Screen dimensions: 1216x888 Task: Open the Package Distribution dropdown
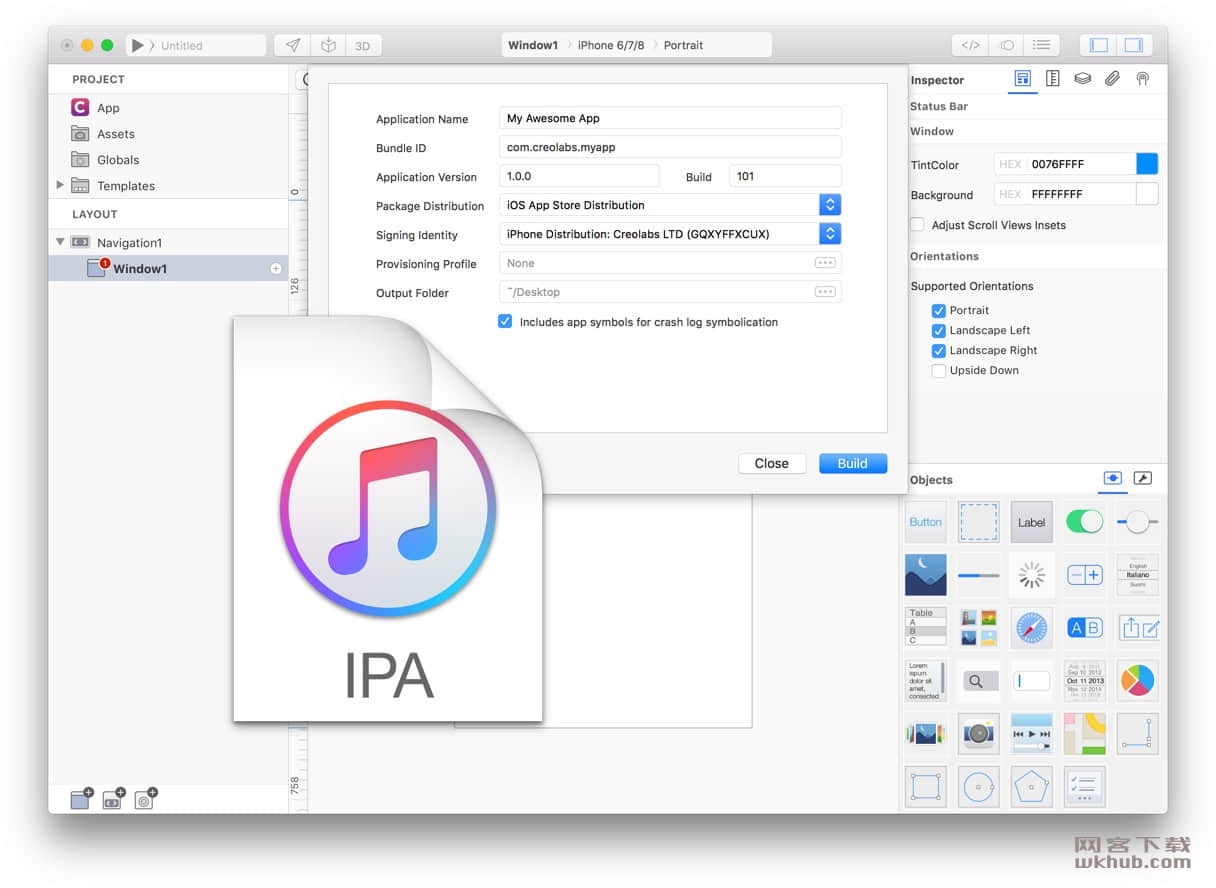click(x=670, y=205)
